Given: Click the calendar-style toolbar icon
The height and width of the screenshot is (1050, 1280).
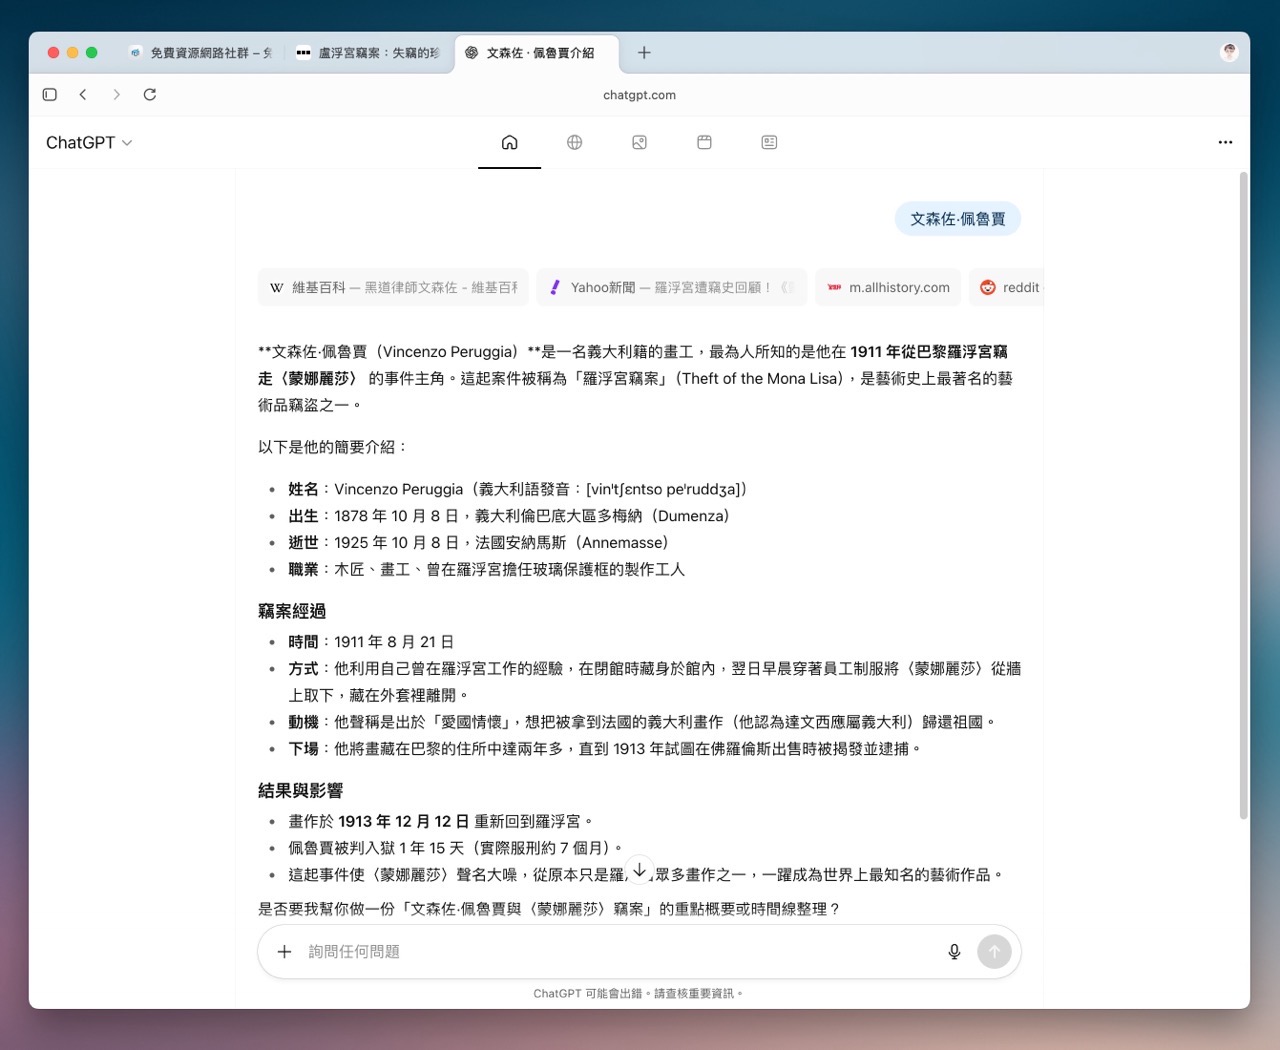Looking at the screenshot, I should 704,143.
